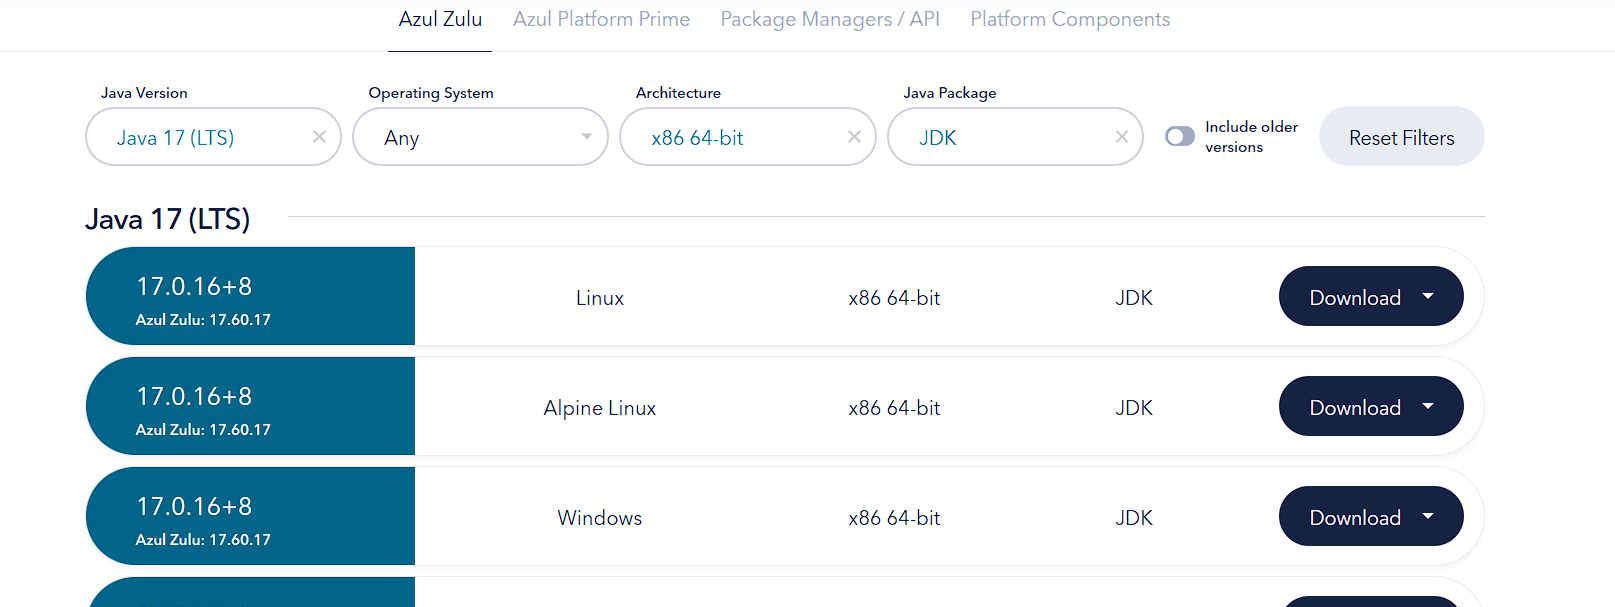Image resolution: width=1615 pixels, height=607 pixels.
Task: Expand the Linux Download arrow
Action: point(1428,296)
